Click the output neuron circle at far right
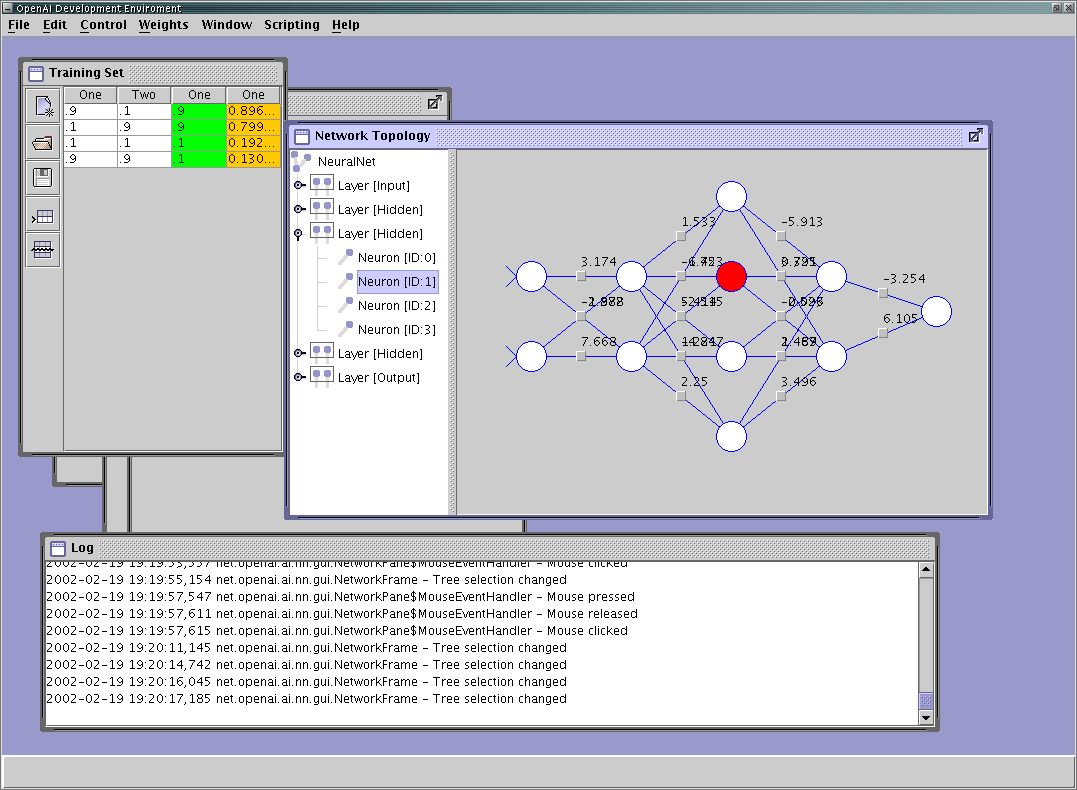This screenshot has width=1077, height=790. 936,312
